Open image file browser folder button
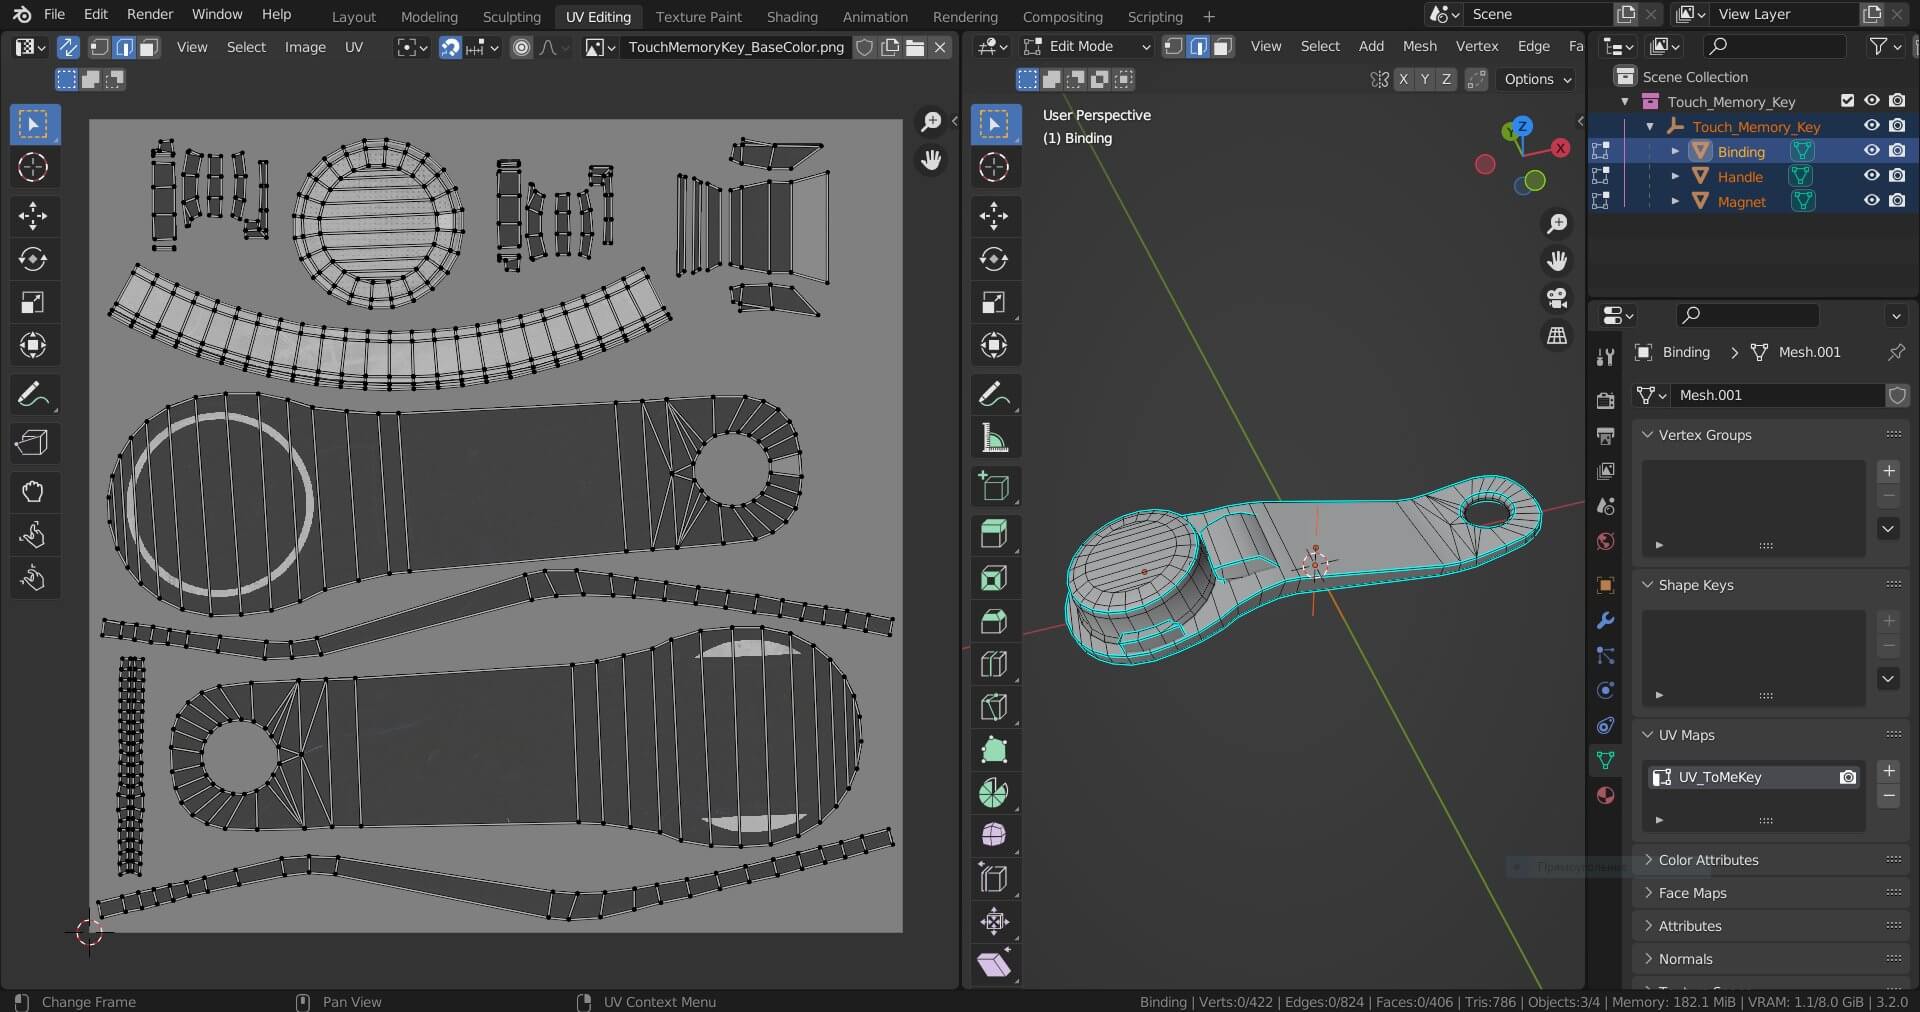Viewport: 1920px width, 1012px height. 915,47
